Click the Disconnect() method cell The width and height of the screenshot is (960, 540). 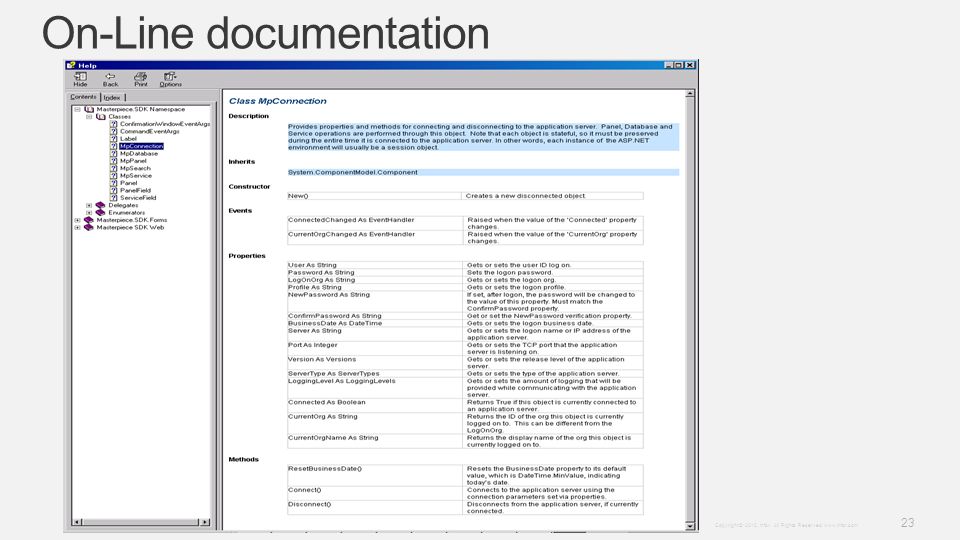click(x=375, y=508)
